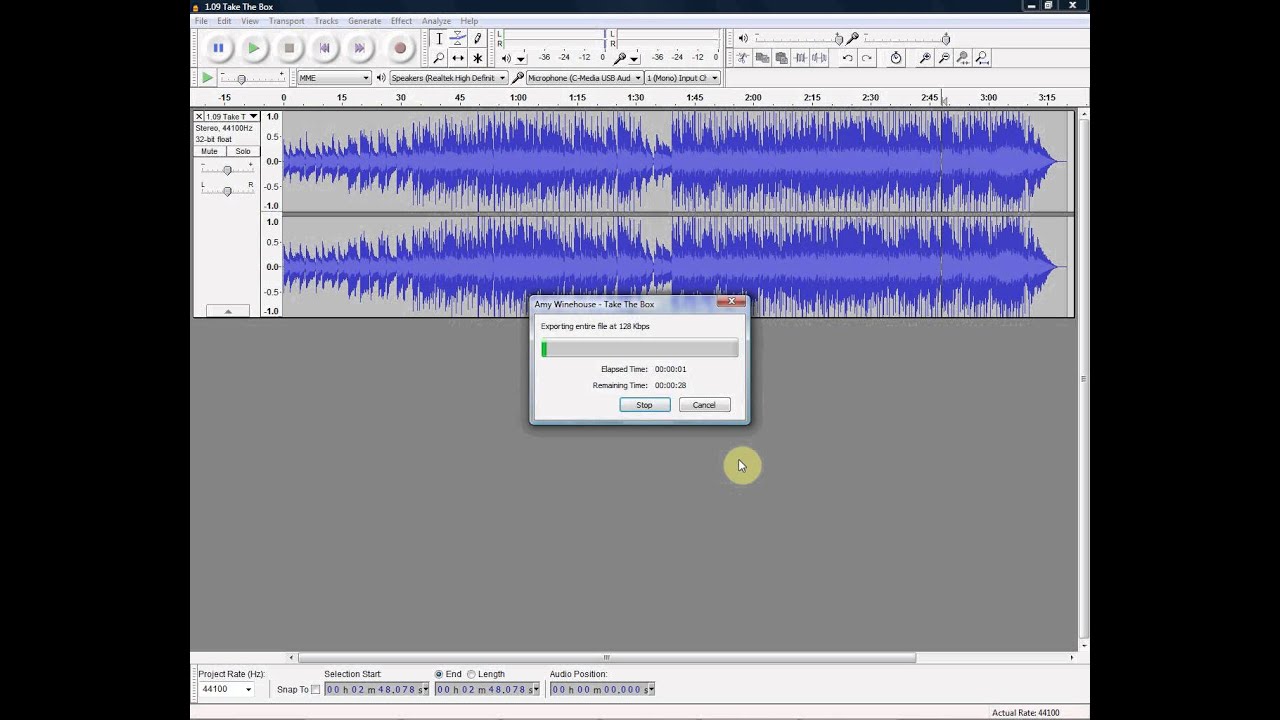
Task: Select the Selection (I-beam) tool
Action: [x=439, y=38]
